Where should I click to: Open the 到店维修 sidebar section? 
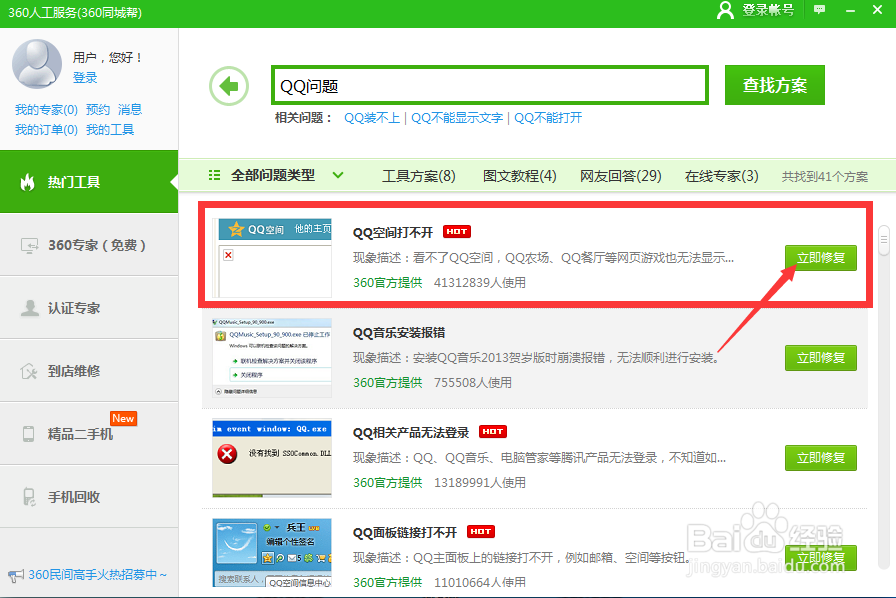(89, 371)
